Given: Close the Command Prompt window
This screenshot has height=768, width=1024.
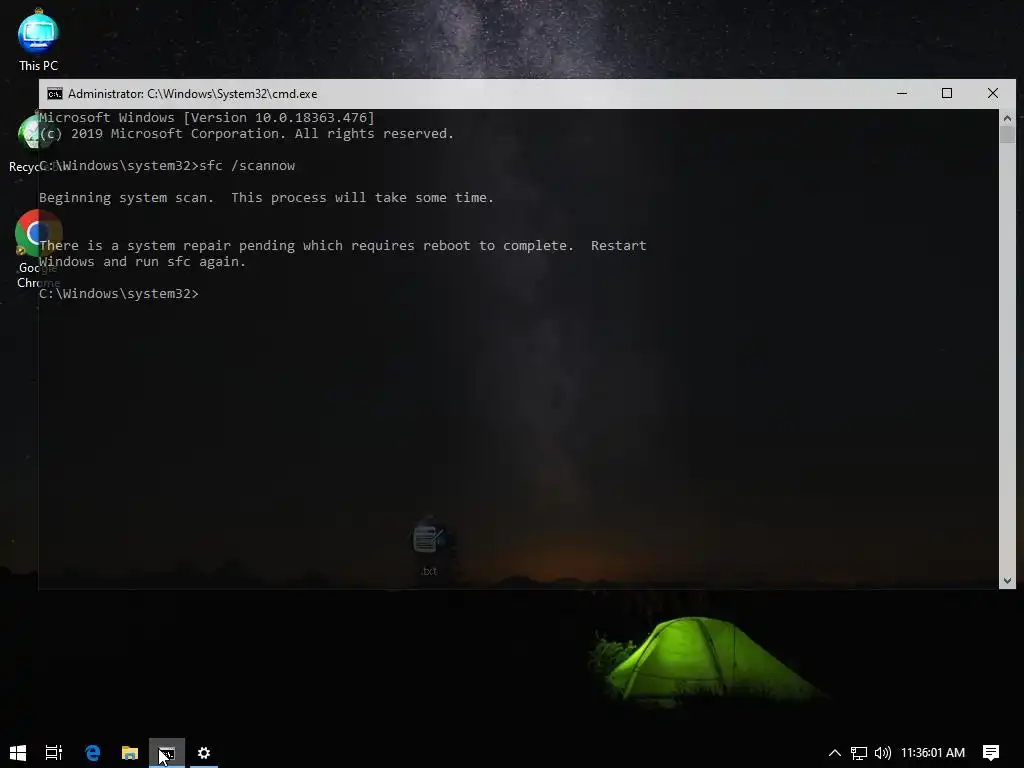Looking at the screenshot, I should tap(993, 93).
